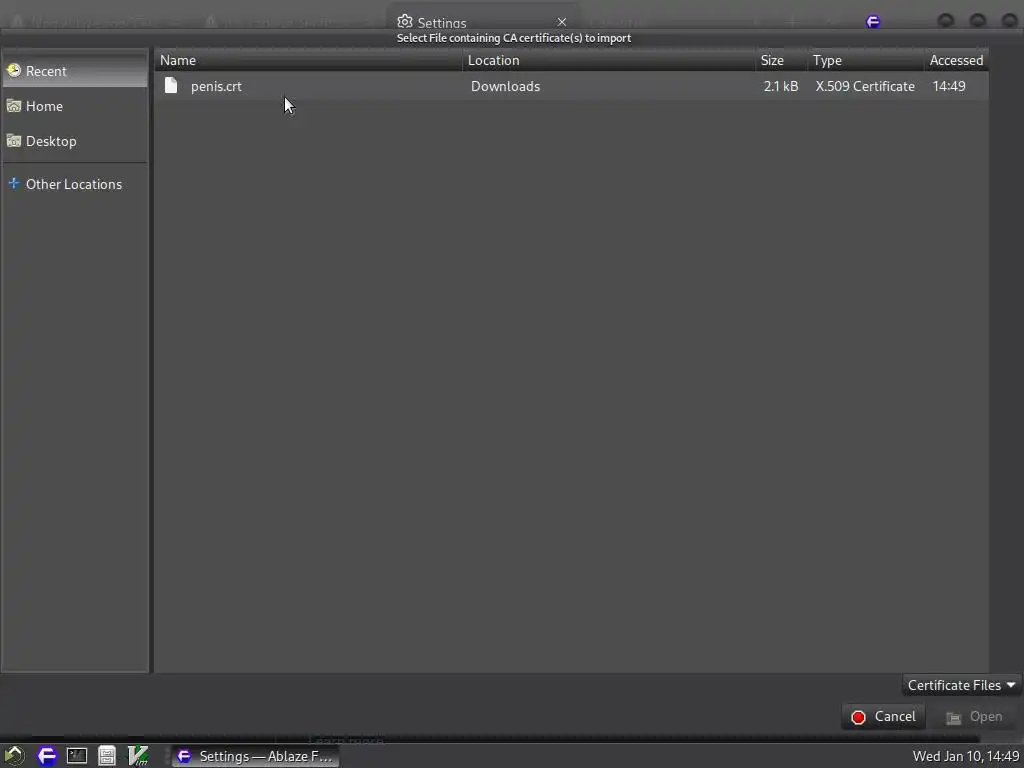Click the plus icon beside Other Locations
The width and height of the screenshot is (1024, 768).
coord(14,184)
